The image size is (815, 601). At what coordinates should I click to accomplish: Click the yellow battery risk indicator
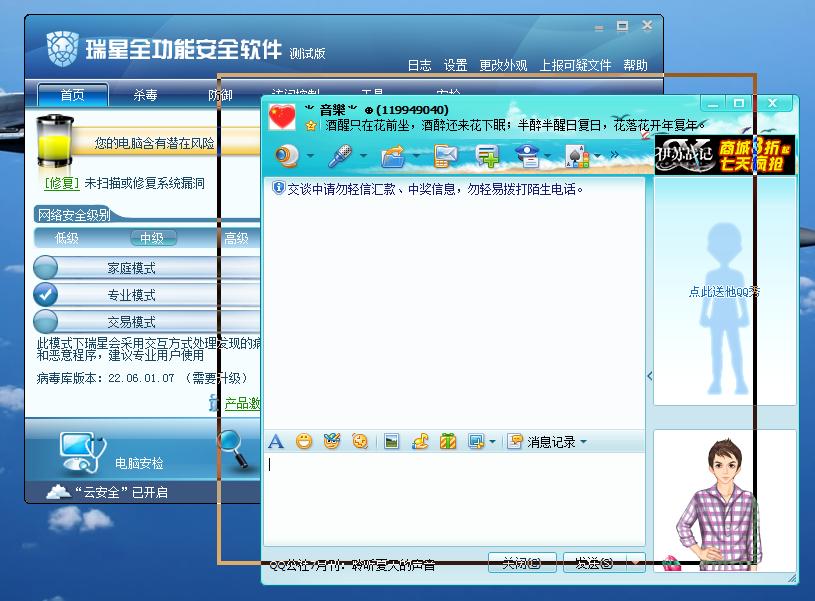coord(55,141)
